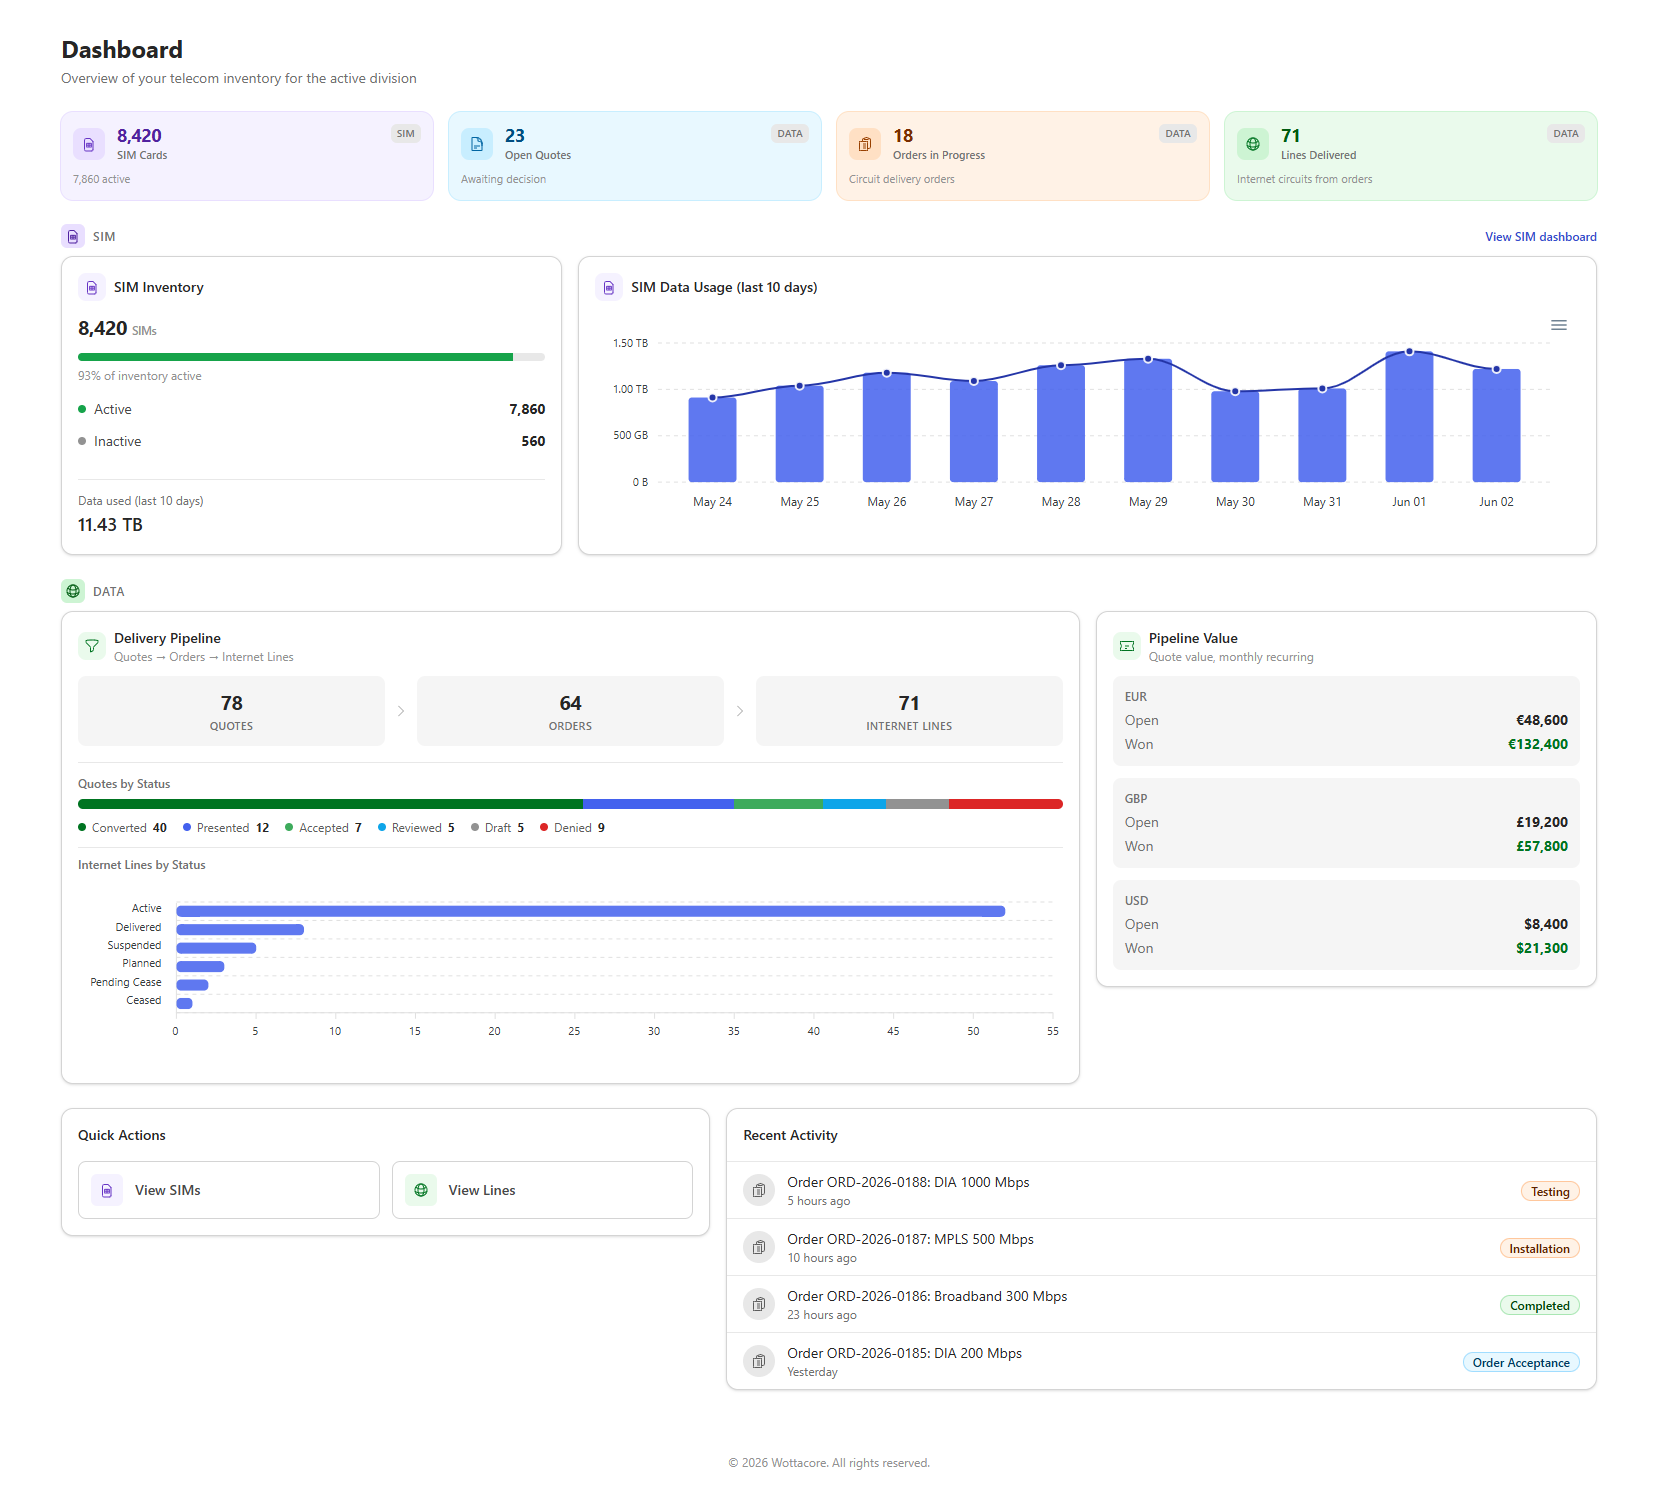Select the 78 Quotes pipeline box
This screenshot has width=1661, height=1510.
click(231, 711)
